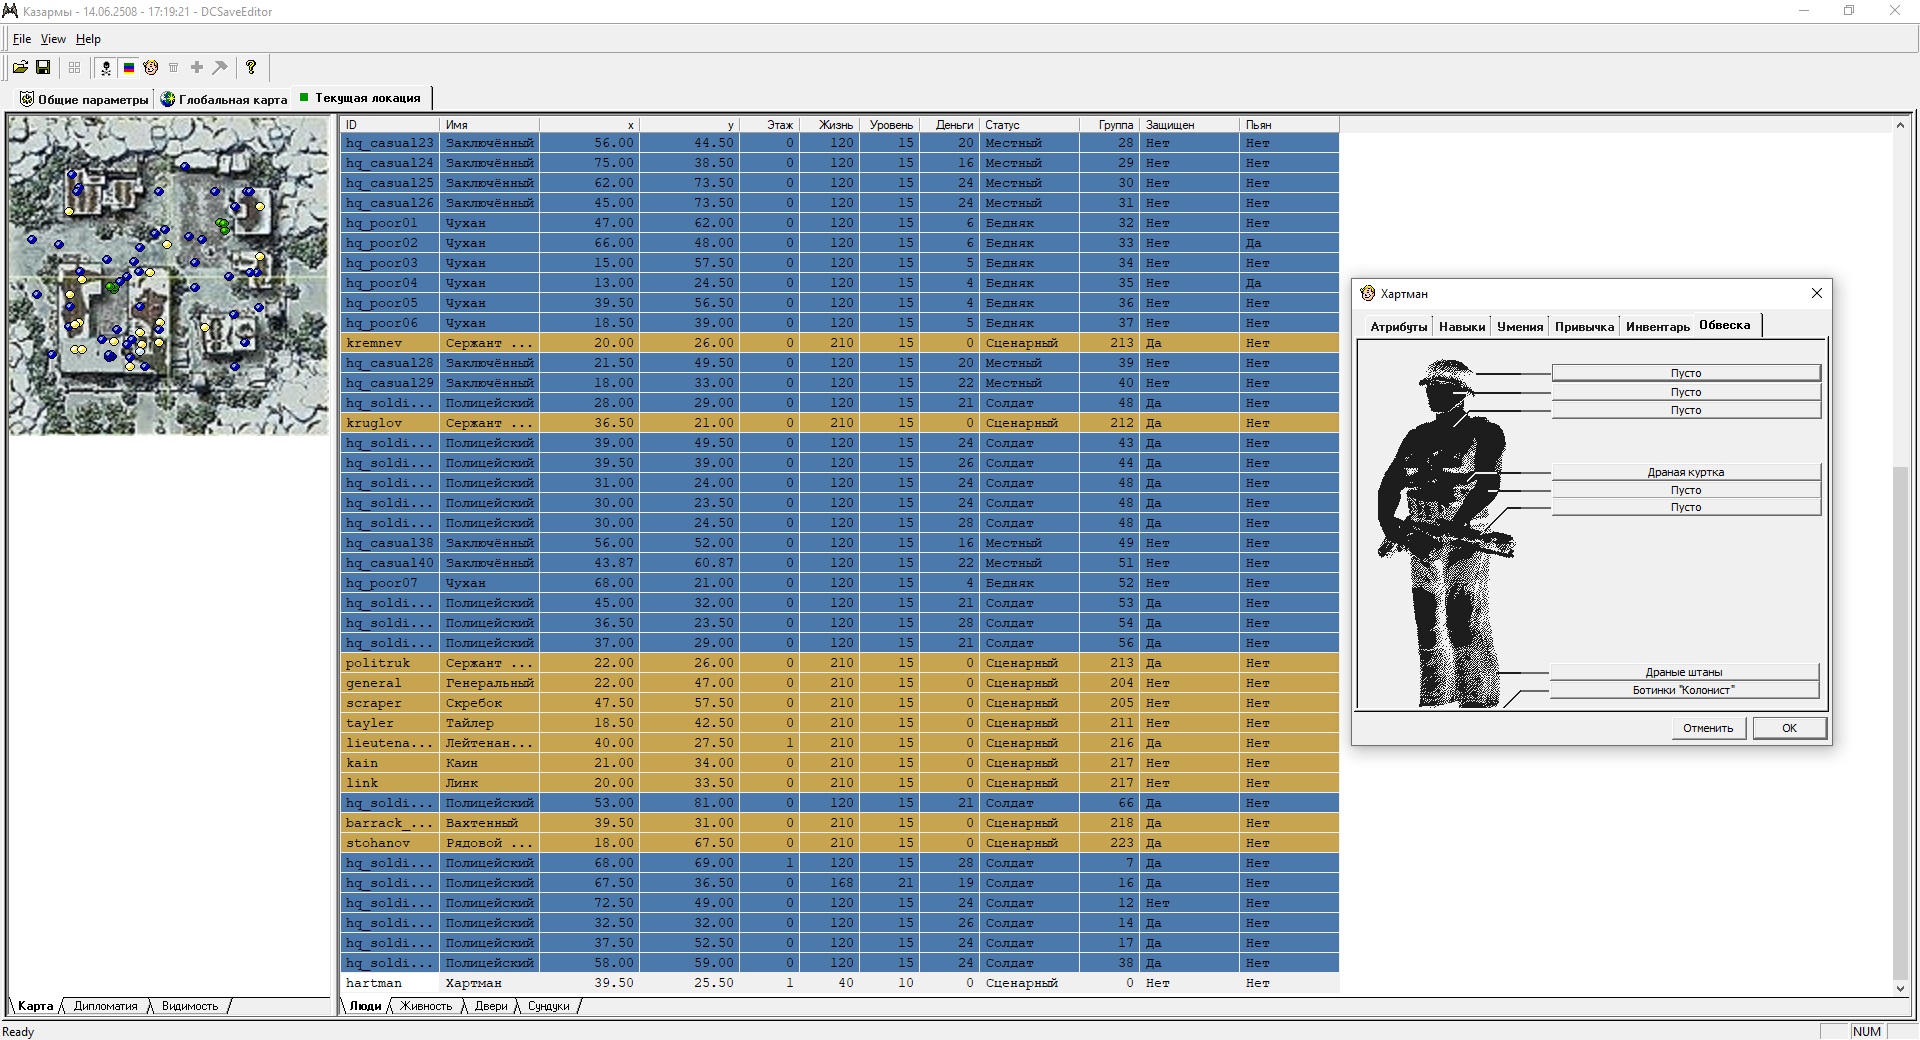Sort by the Статус column header
Viewport: 1920px width, 1040px height.
(x=1030, y=125)
